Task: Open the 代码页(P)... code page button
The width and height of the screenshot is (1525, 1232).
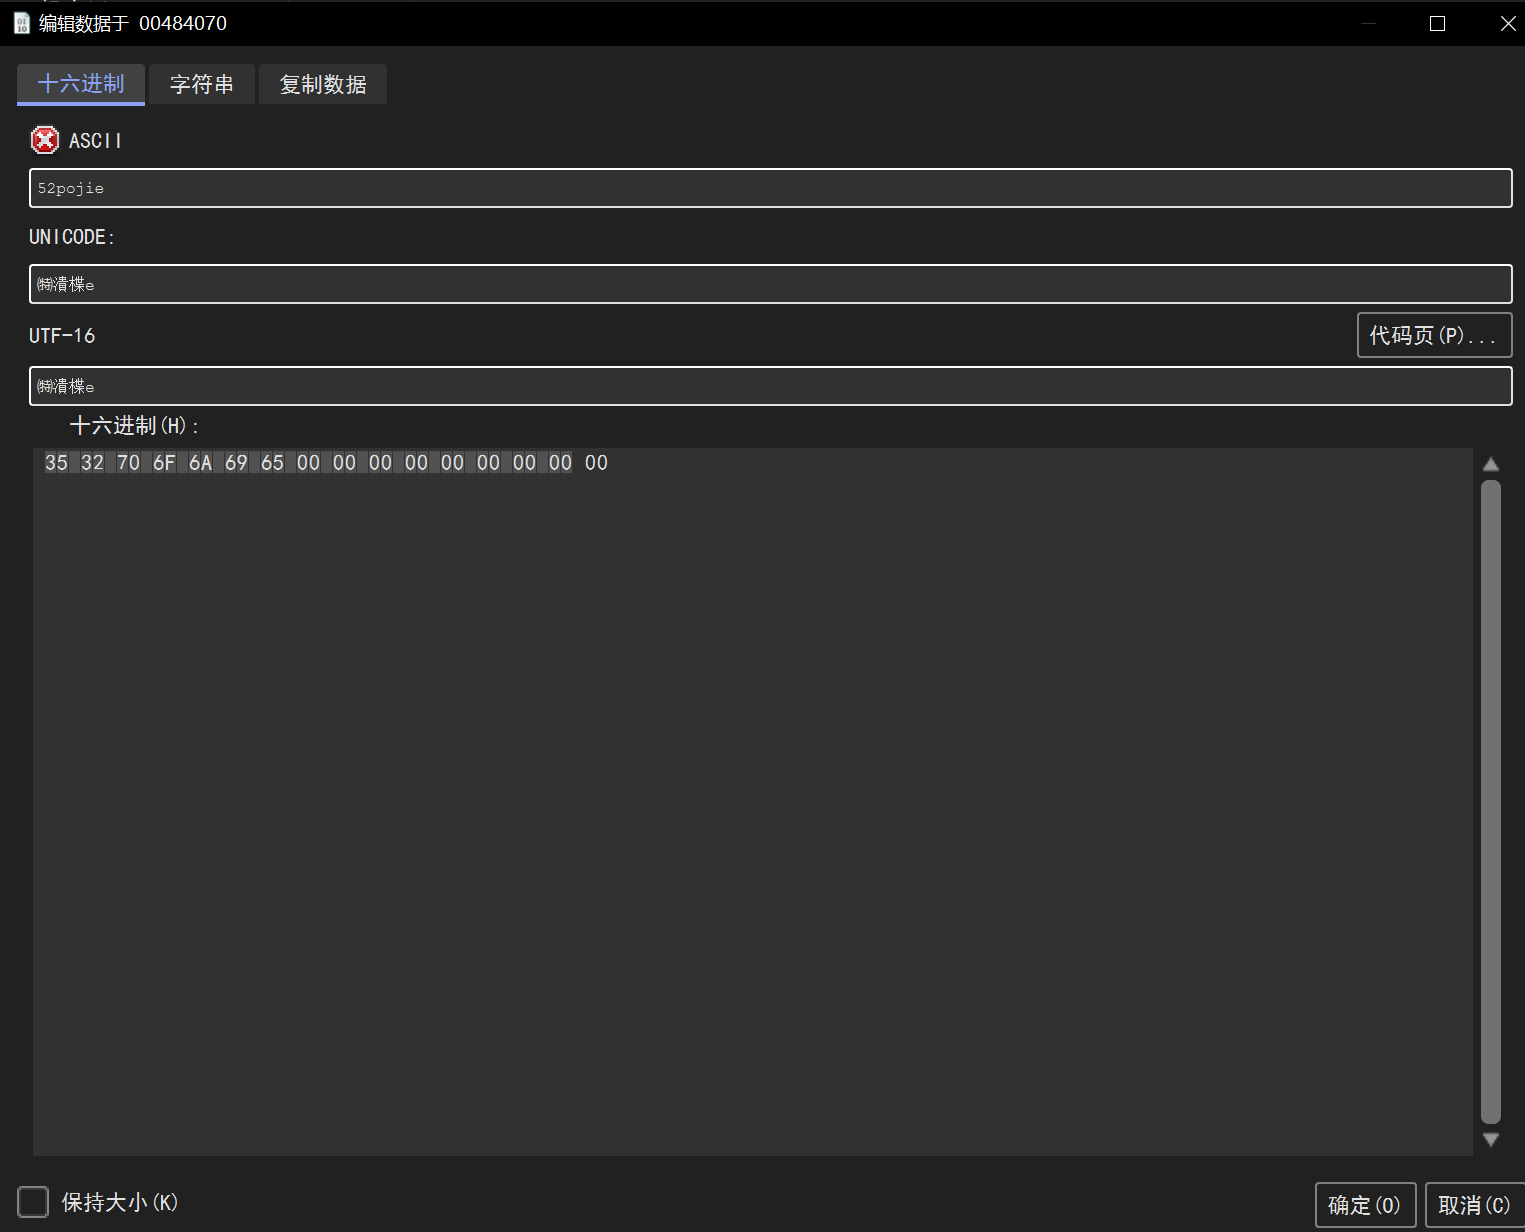Action: (1434, 335)
